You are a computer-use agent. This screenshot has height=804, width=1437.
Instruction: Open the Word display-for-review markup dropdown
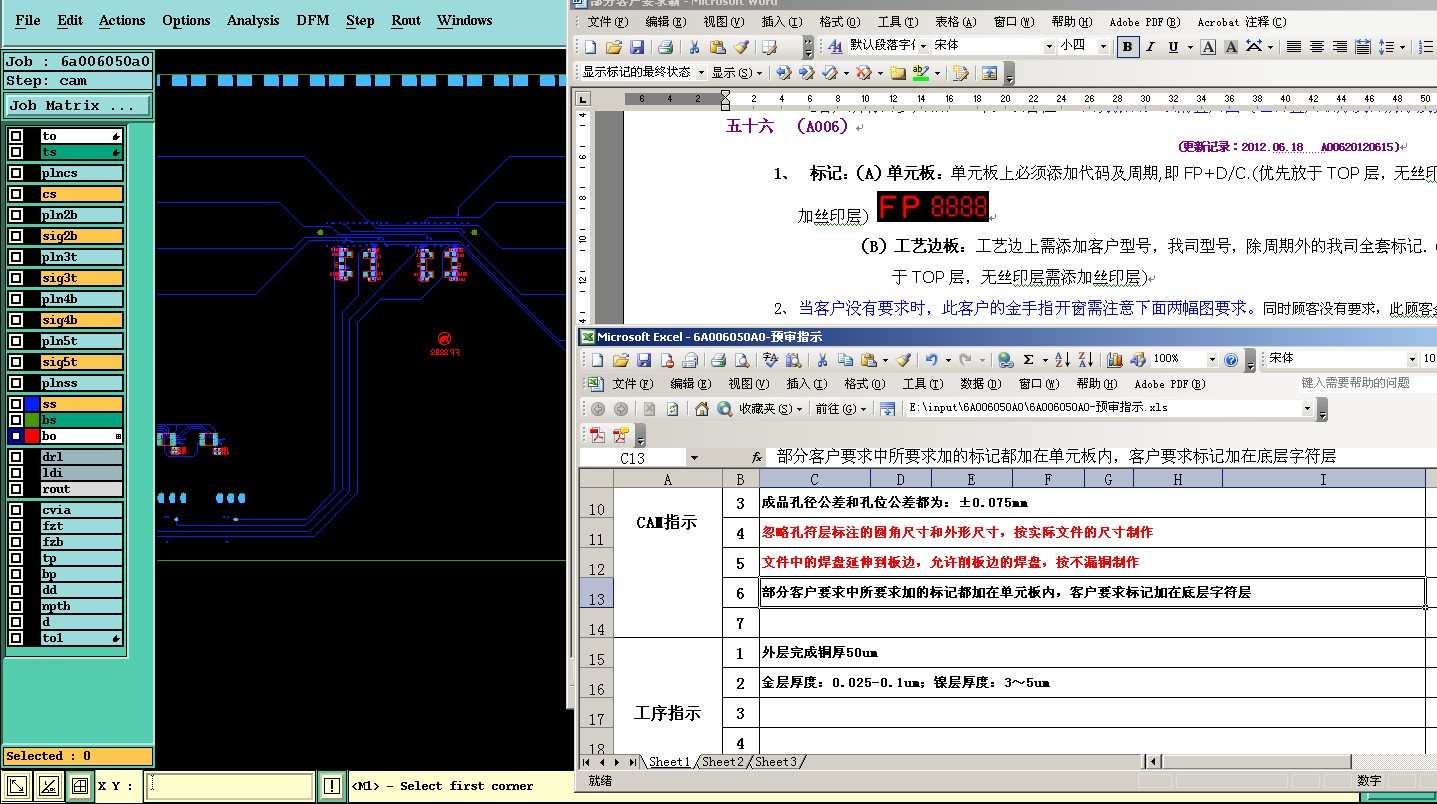click(701, 72)
